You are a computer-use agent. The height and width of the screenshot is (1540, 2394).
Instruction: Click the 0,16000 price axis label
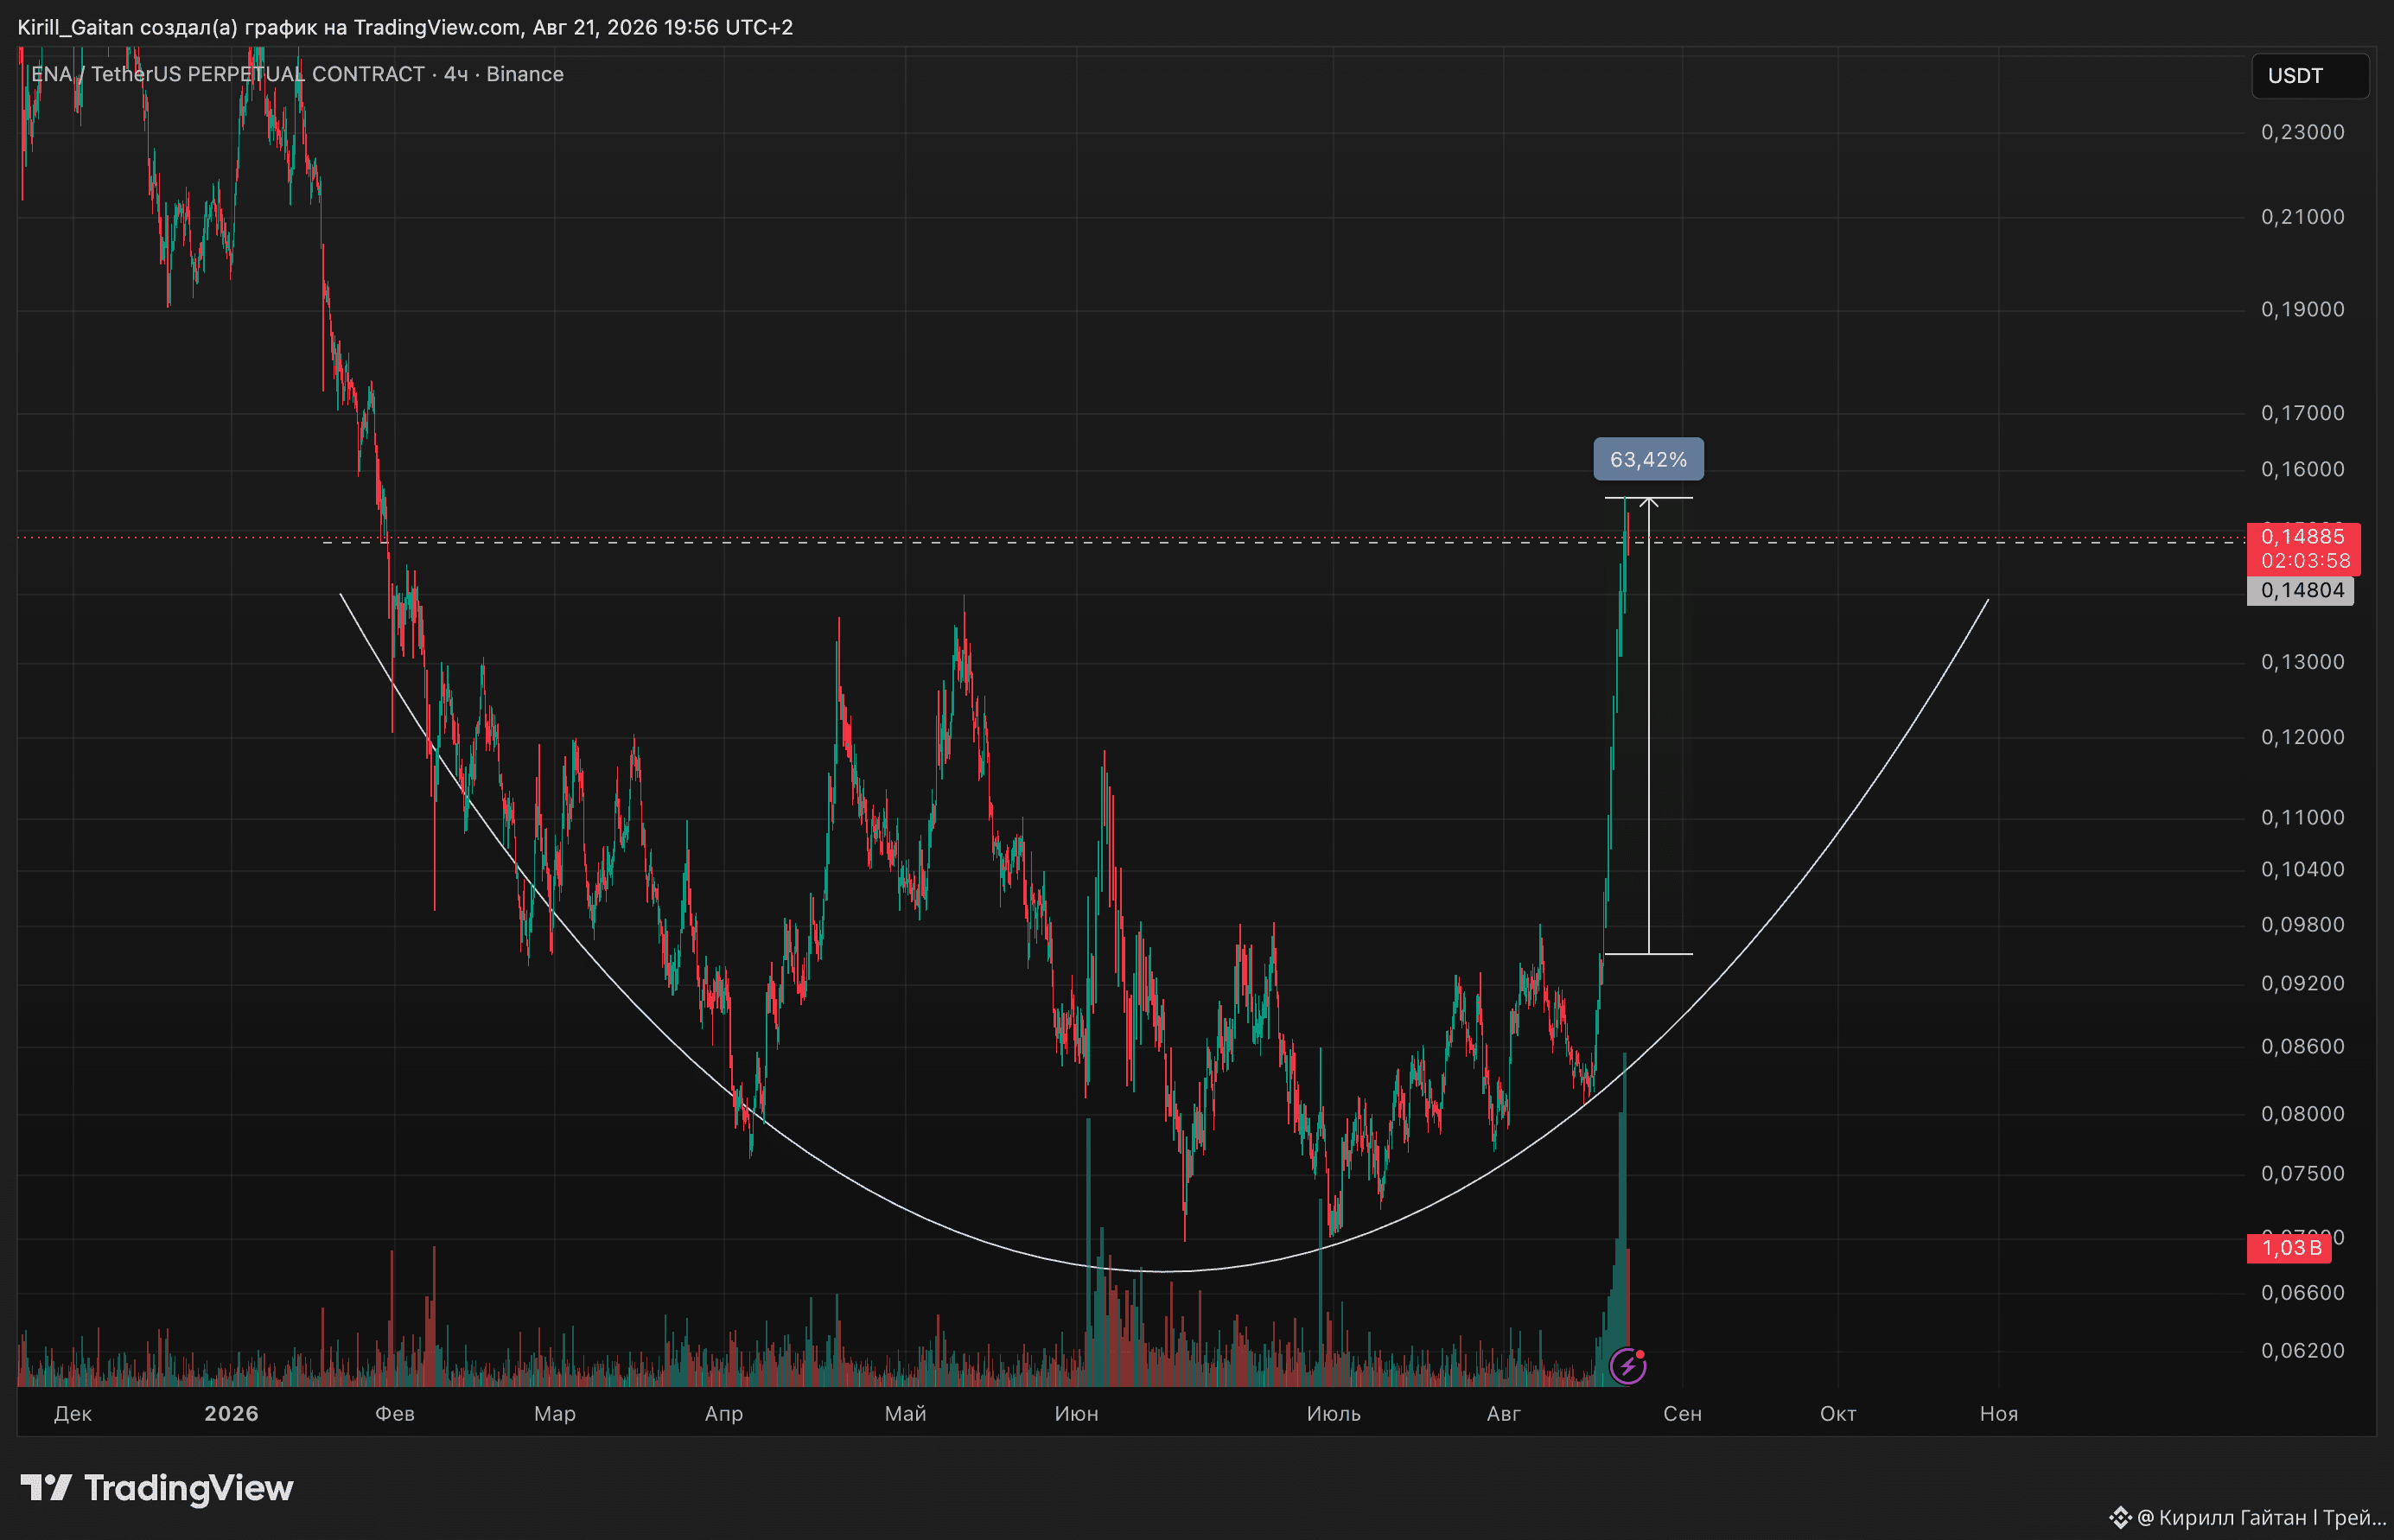2303,469
